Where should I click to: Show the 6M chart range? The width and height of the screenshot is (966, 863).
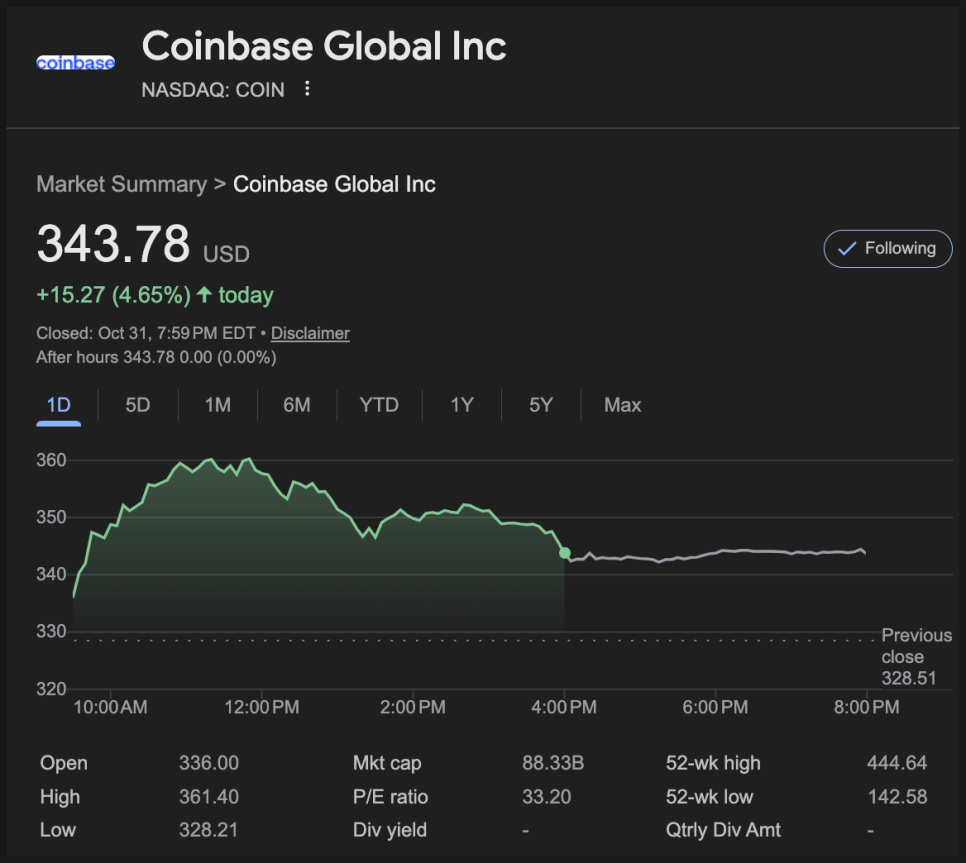(x=296, y=405)
